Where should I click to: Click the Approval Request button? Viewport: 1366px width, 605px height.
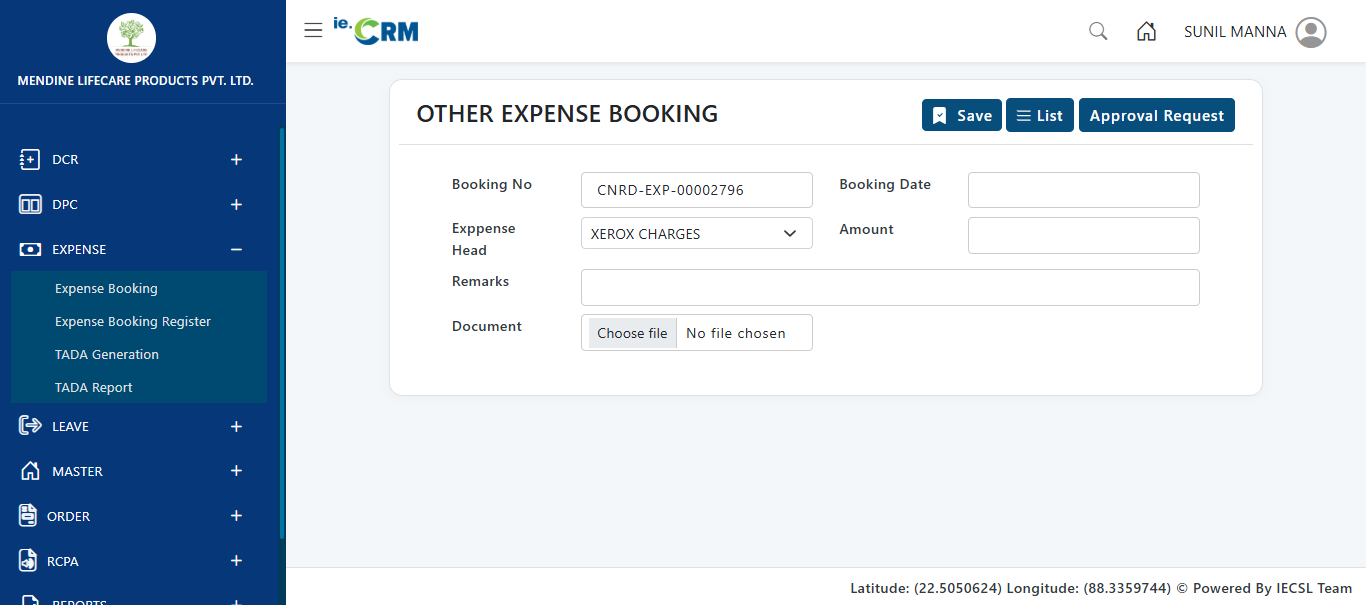(x=1156, y=115)
